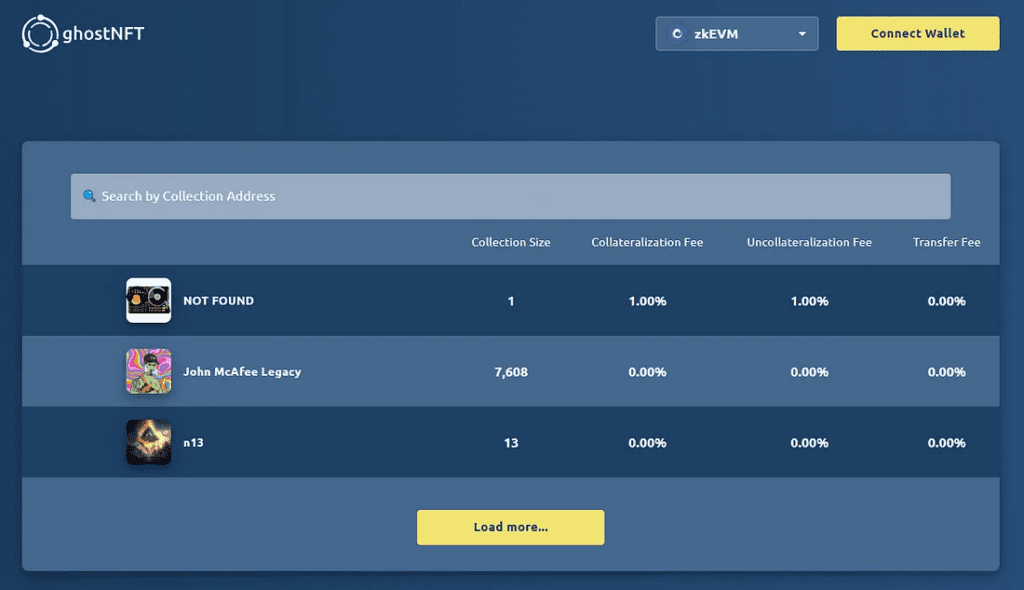Open the John McAfee Legacy collection image
This screenshot has width=1024, height=590.
(x=148, y=371)
